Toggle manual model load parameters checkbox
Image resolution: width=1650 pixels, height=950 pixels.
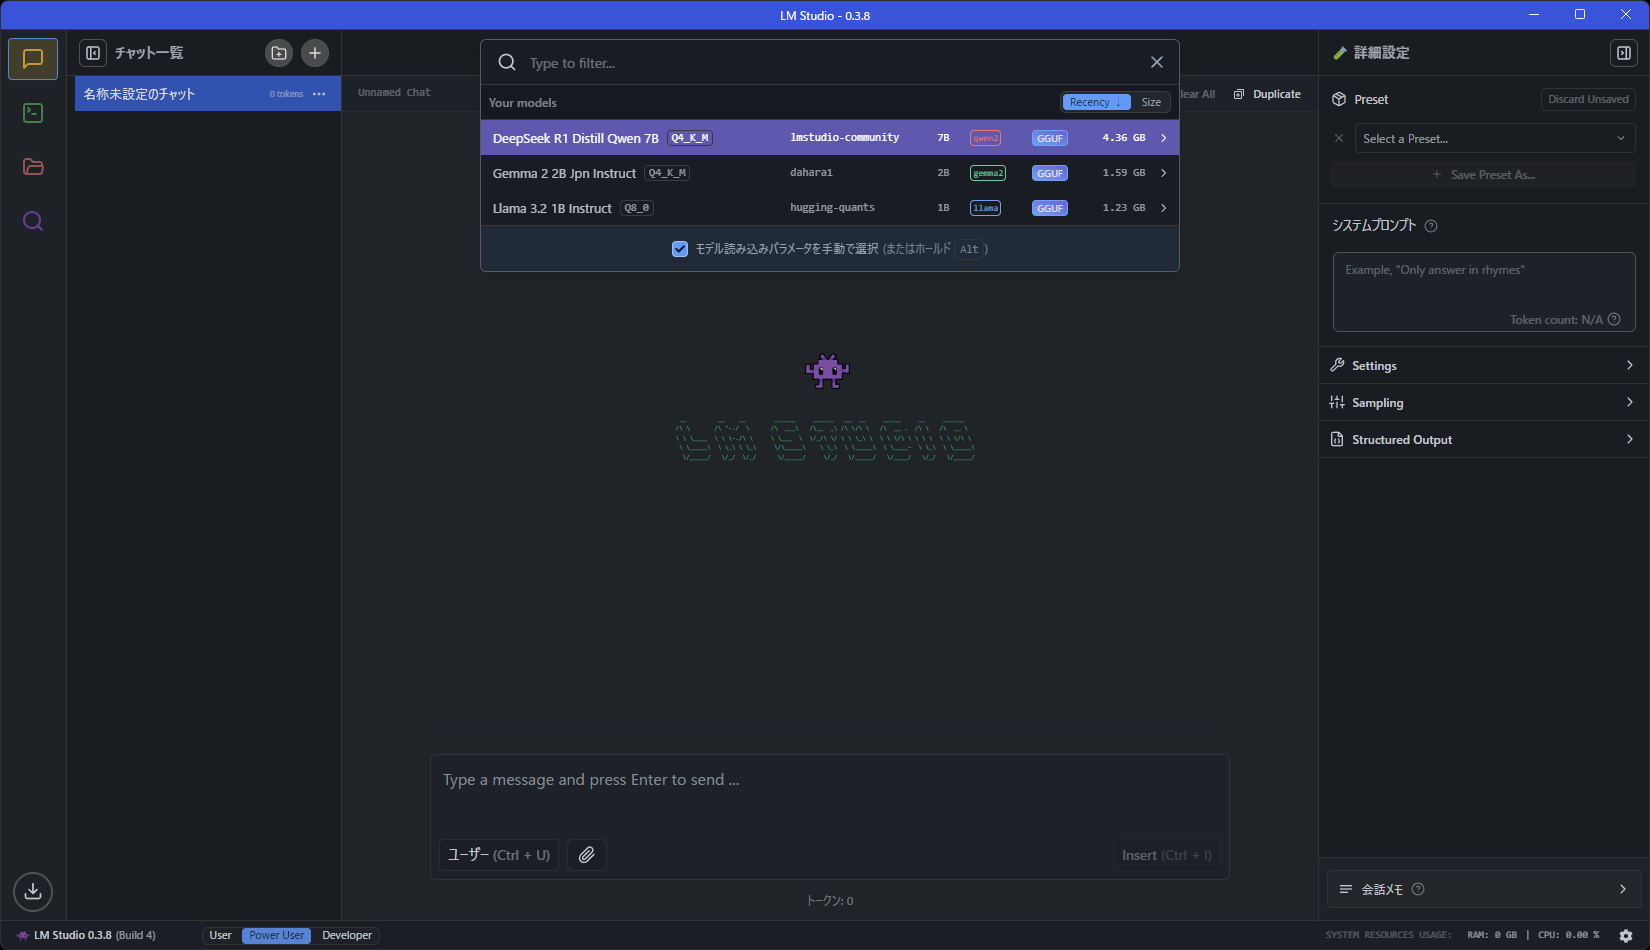tap(680, 249)
